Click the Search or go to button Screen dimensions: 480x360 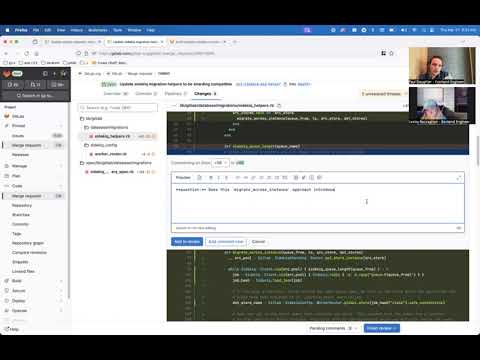click(35, 96)
